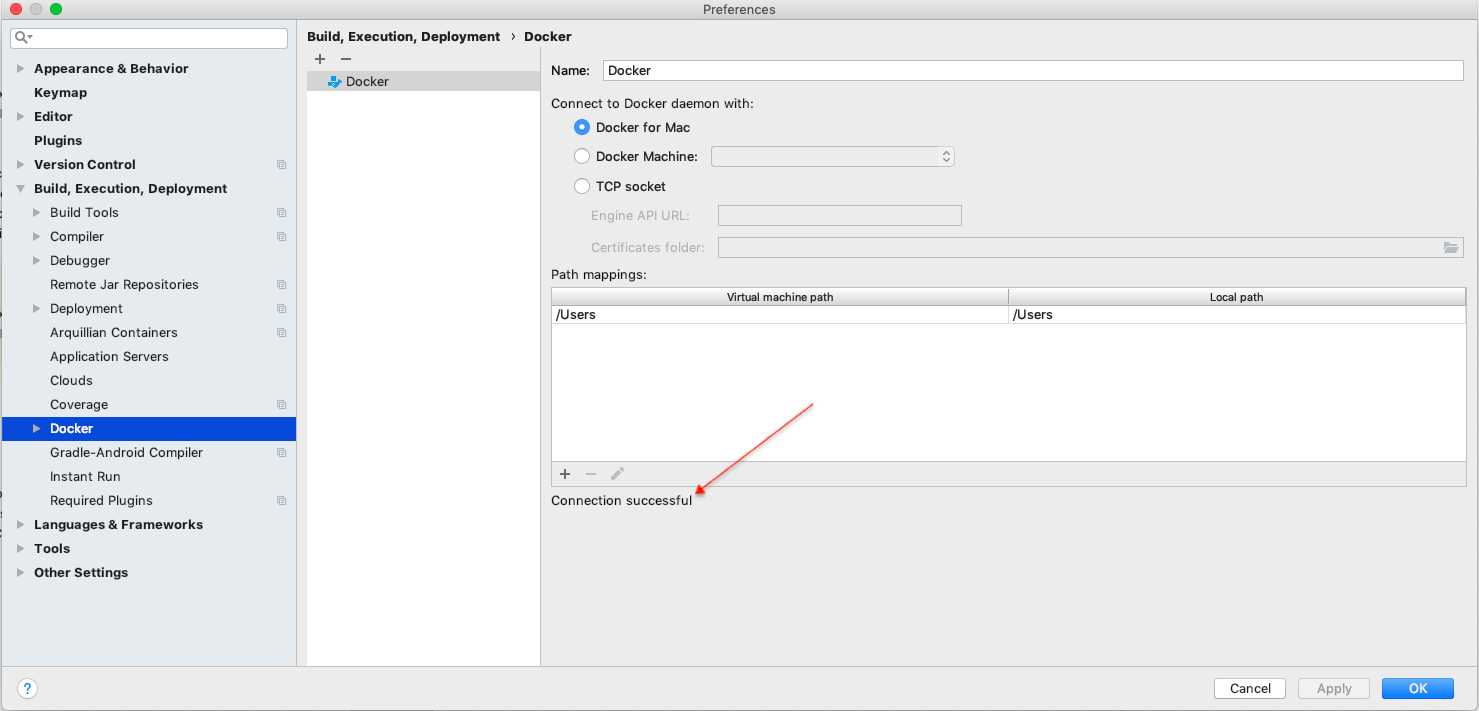Click the Local path column header
This screenshot has height=711, width=1479.
pos(1237,297)
